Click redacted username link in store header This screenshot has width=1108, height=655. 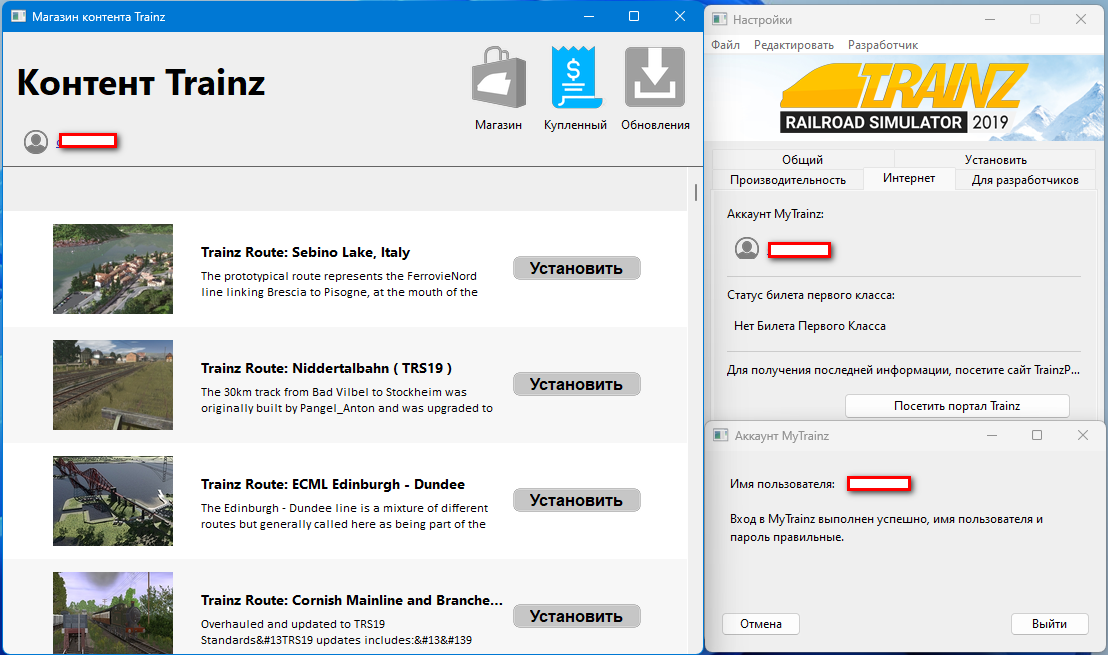pos(86,141)
